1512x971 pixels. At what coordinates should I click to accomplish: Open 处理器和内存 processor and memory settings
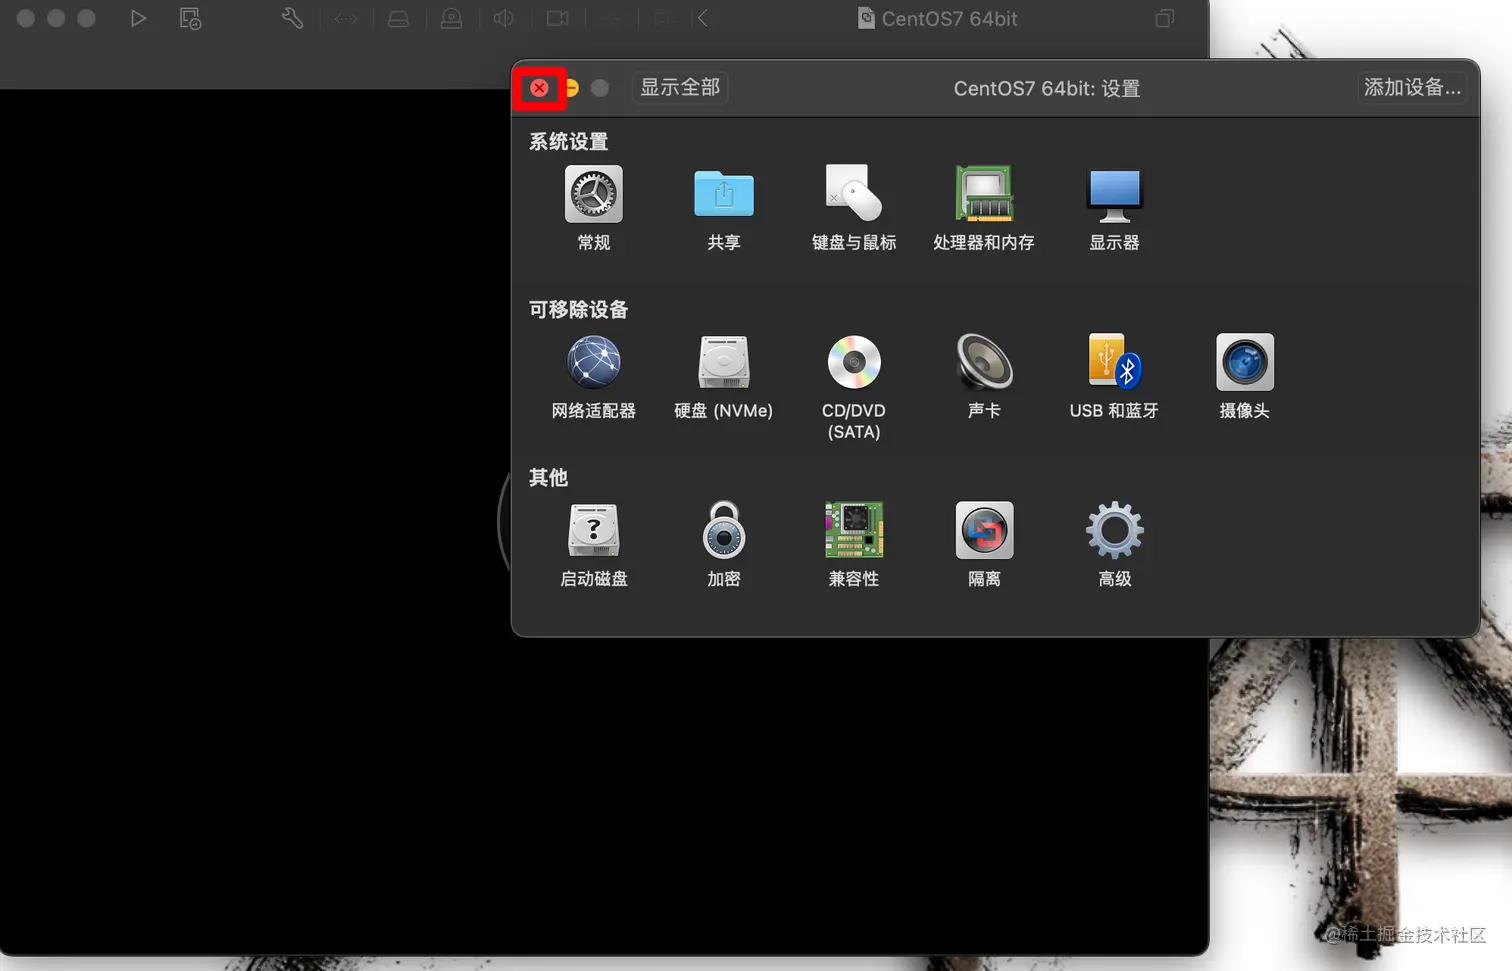984,193
